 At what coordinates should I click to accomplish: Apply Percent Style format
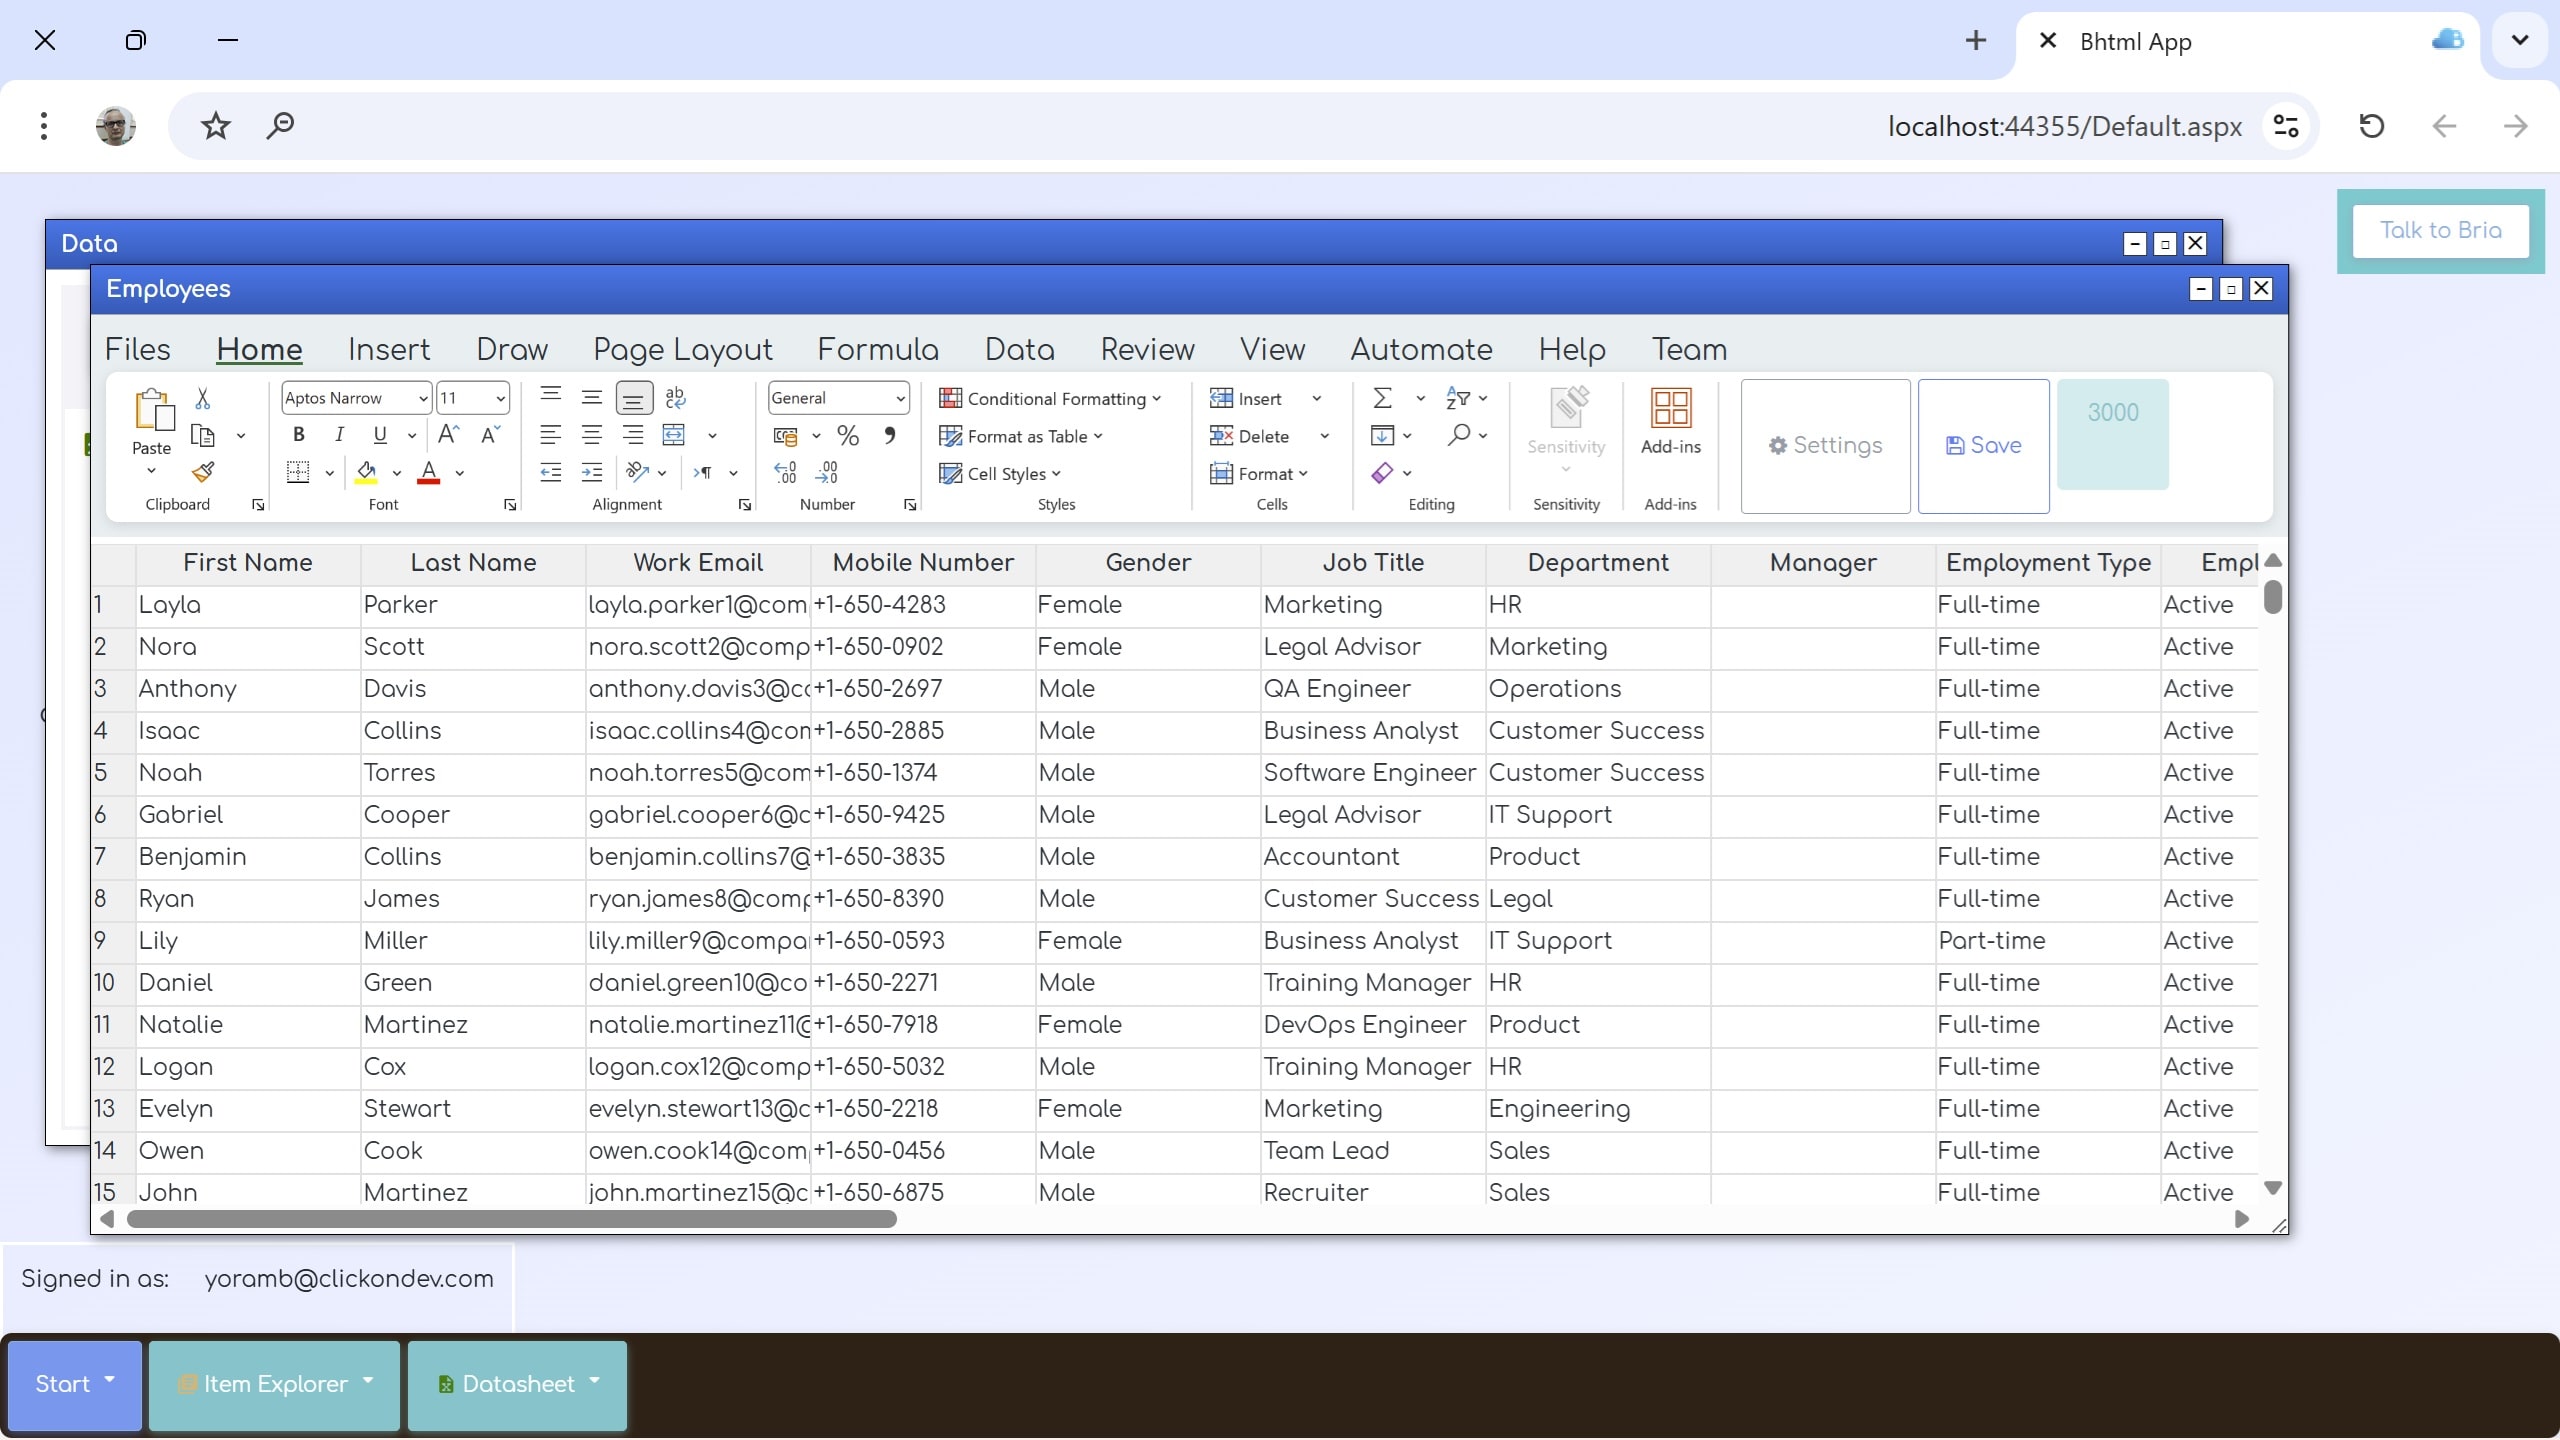tap(848, 436)
